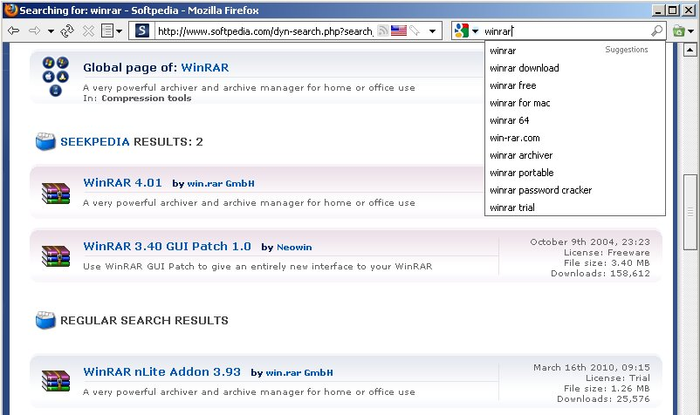Click 'Downloads: 25,576' text

[603, 399]
